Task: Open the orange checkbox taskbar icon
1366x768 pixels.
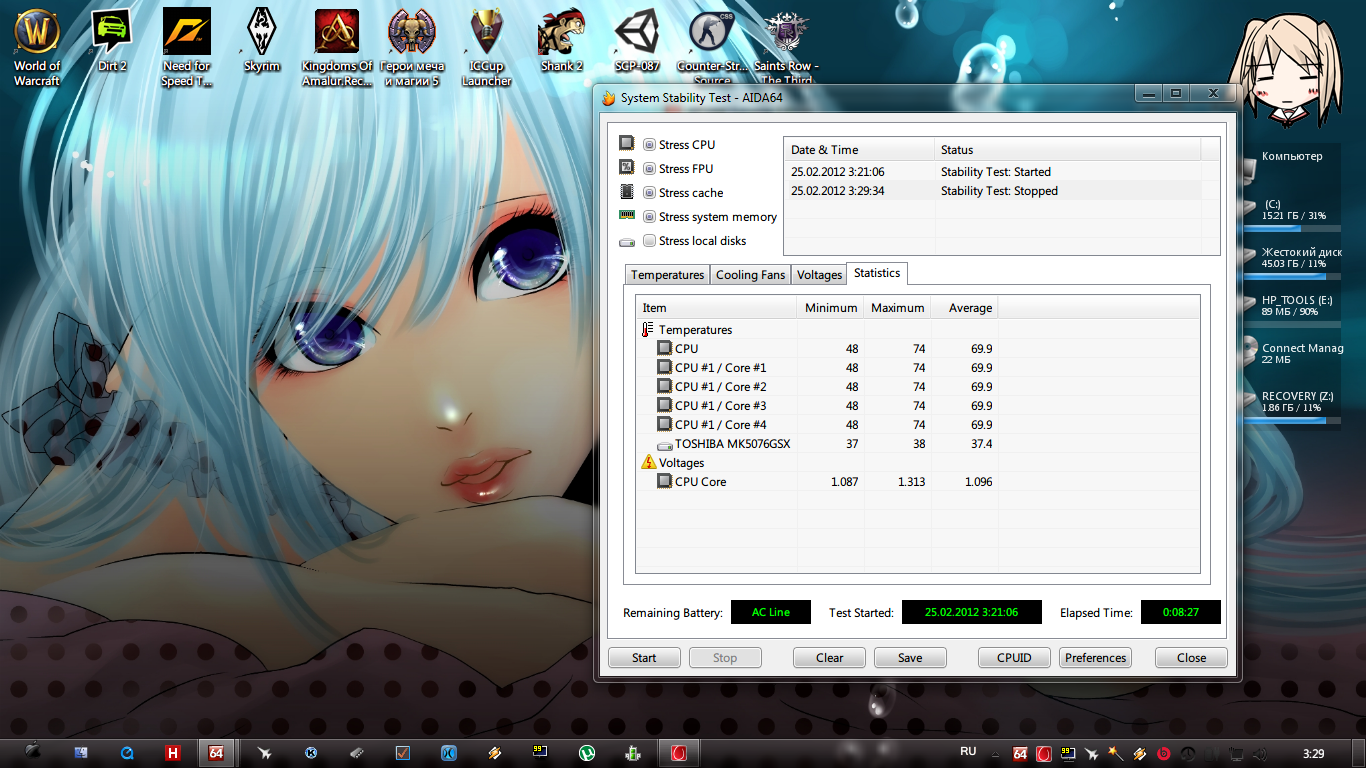Action: click(x=403, y=753)
